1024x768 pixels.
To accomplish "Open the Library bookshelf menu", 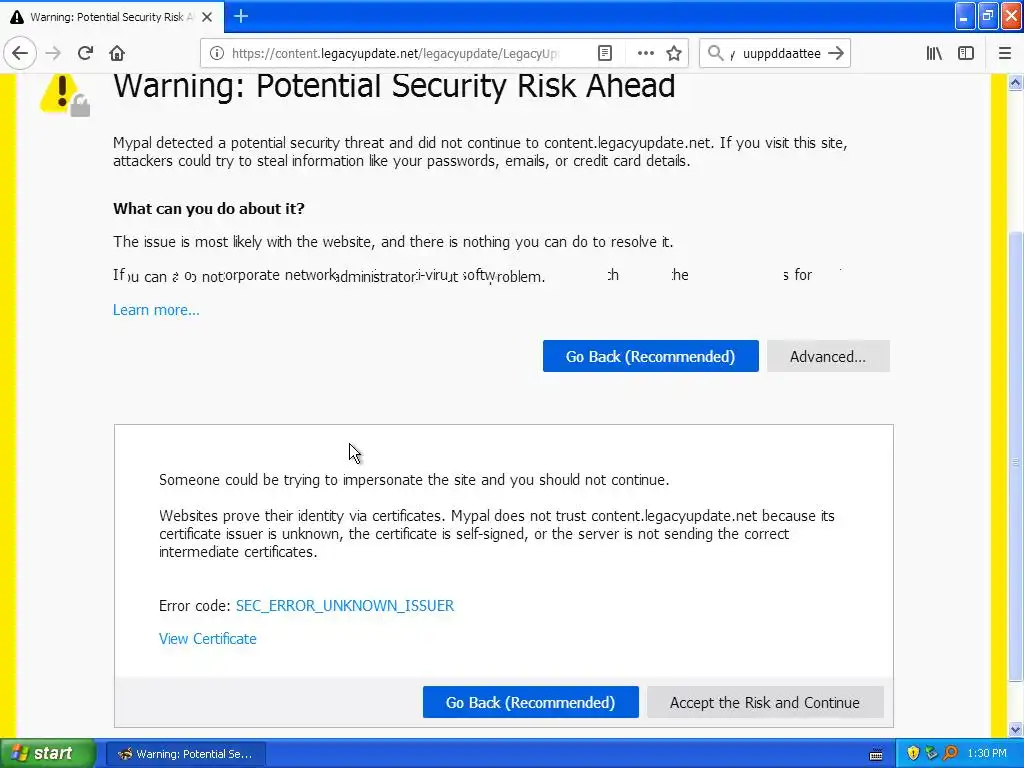I will (x=934, y=53).
